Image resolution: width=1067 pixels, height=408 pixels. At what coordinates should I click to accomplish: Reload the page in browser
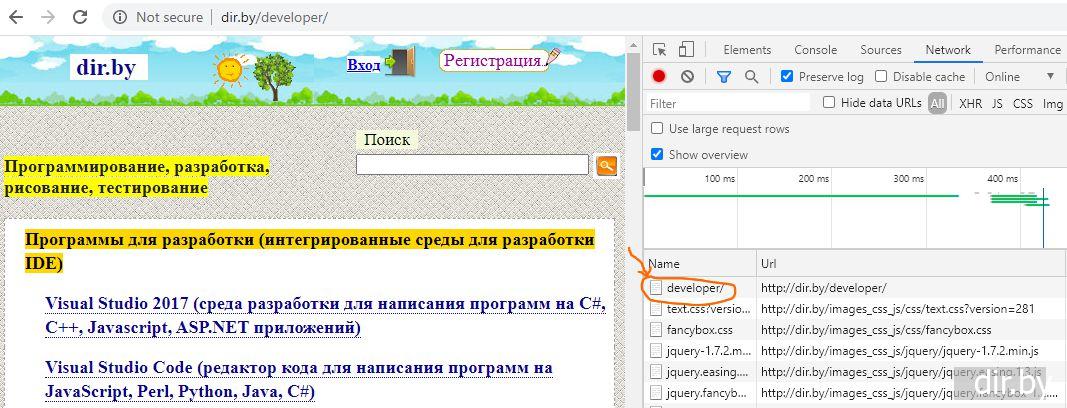coord(80,17)
